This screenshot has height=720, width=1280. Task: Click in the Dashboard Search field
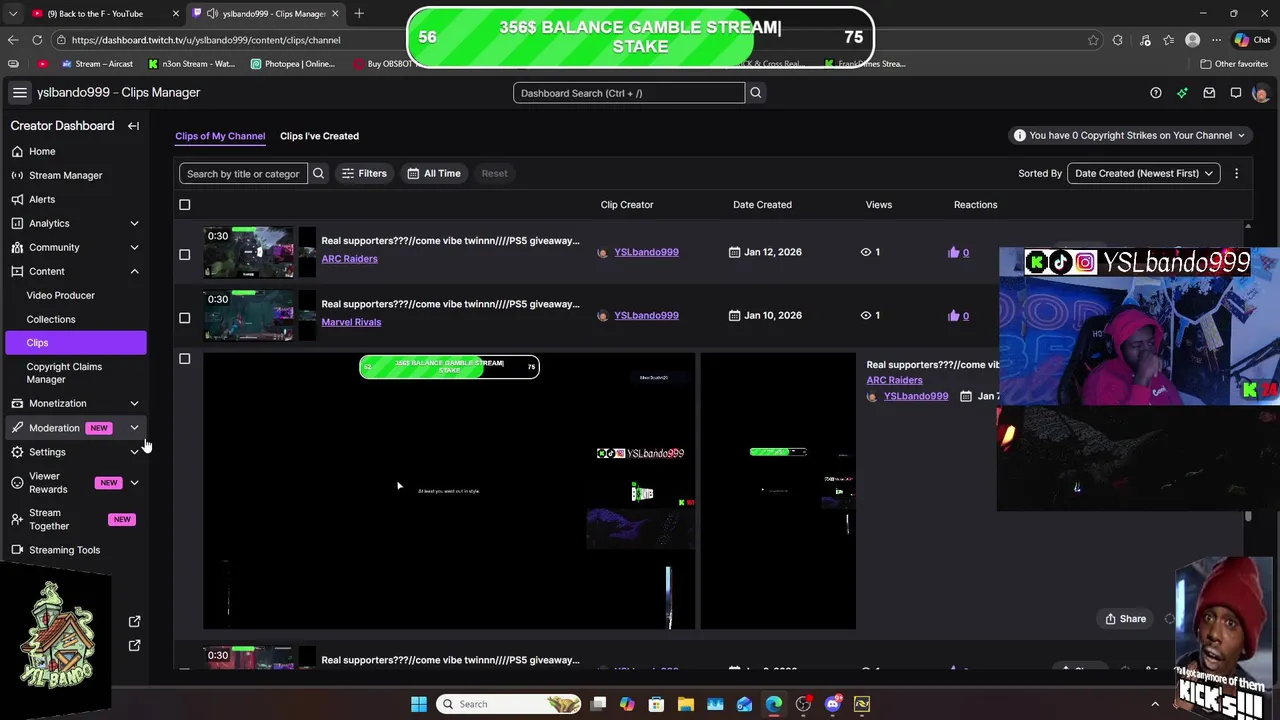(x=629, y=93)
